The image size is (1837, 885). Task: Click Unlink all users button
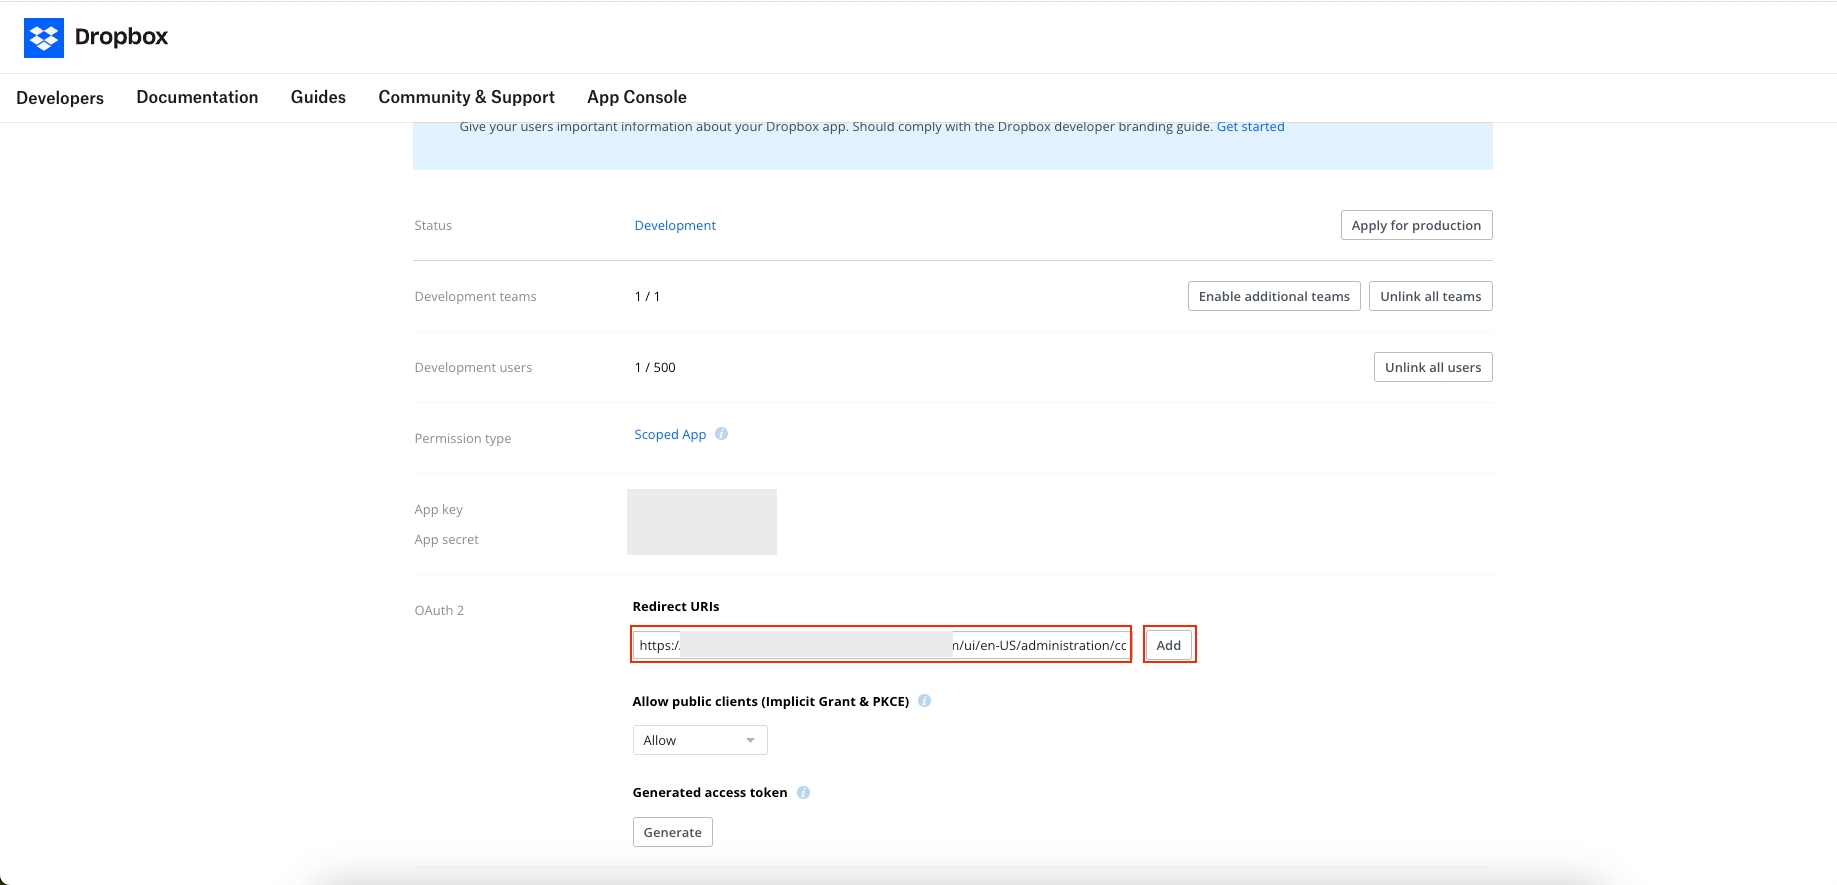point(1433,367)
